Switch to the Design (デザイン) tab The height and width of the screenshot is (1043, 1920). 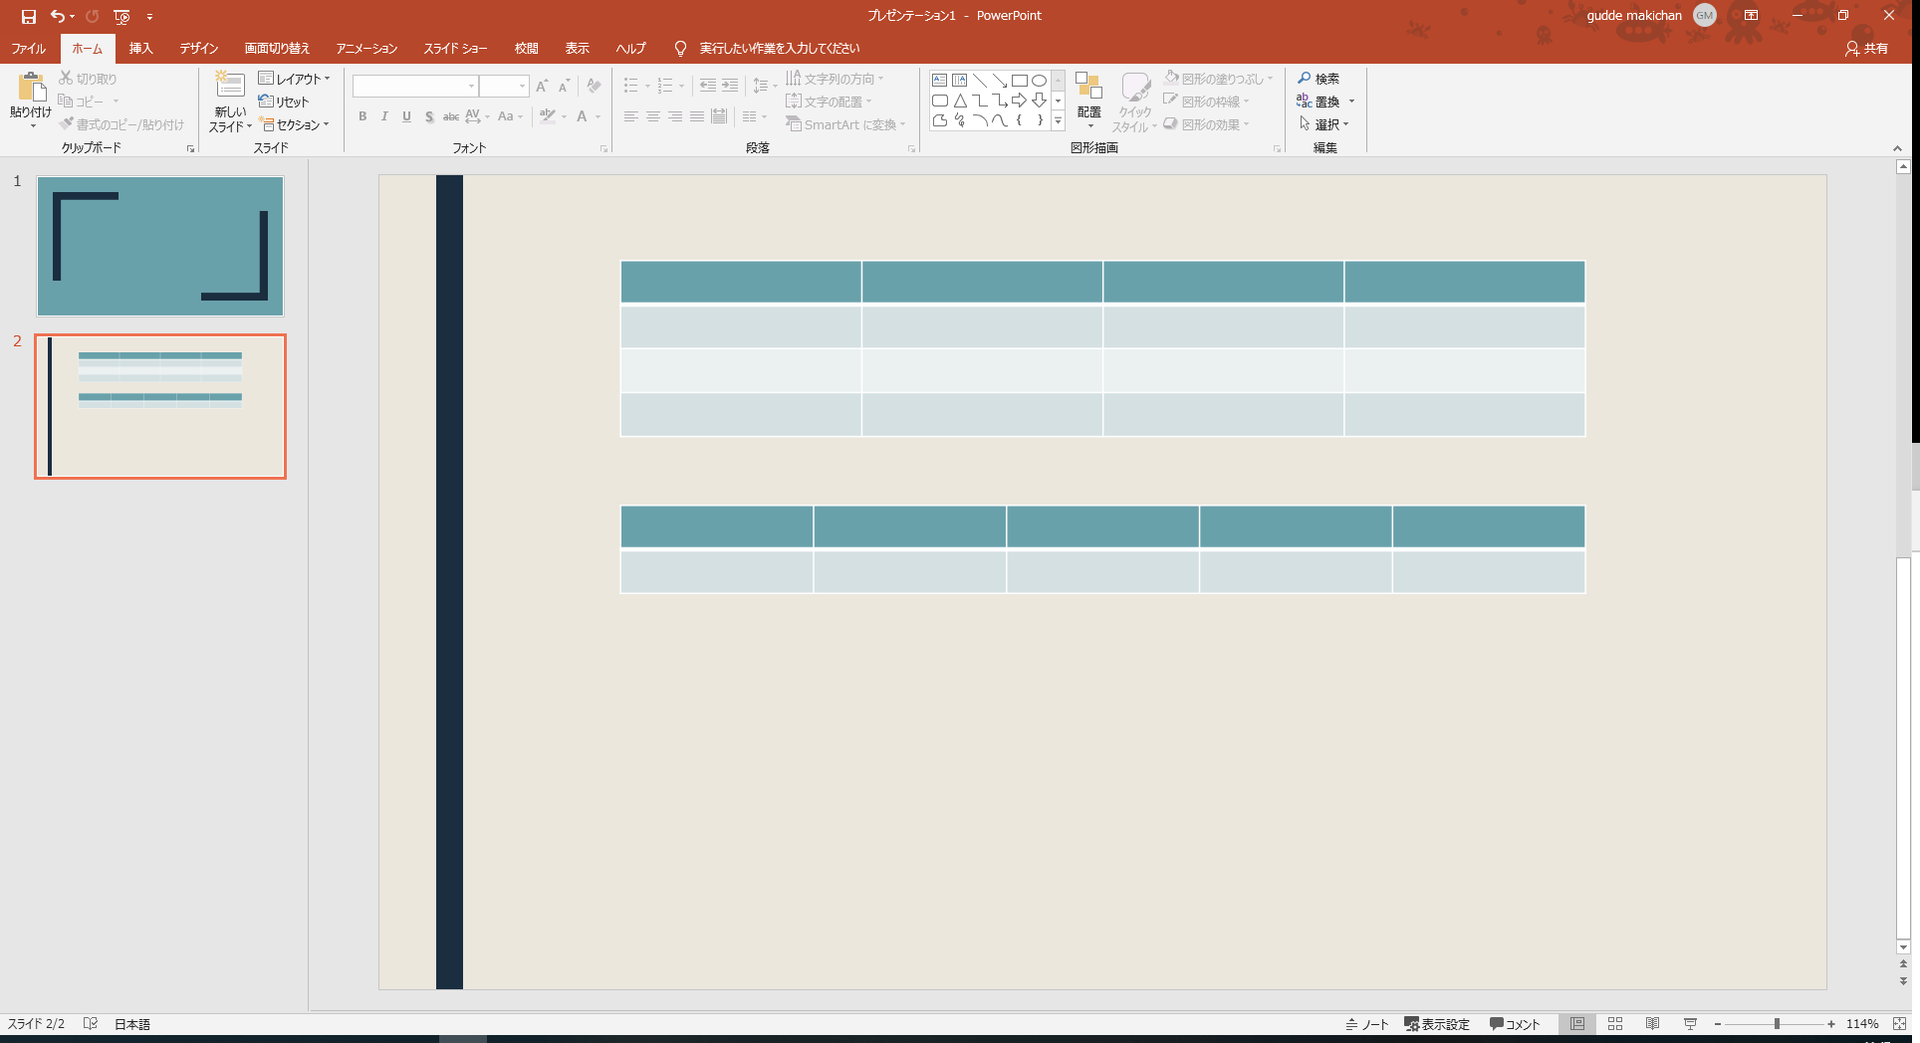click(x=199, y=48)
